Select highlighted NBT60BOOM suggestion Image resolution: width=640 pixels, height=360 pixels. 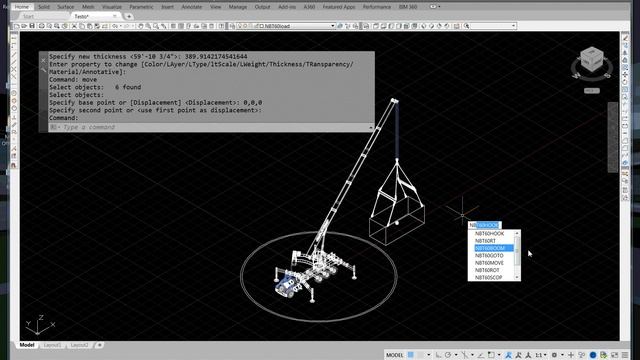coord(494,248)
